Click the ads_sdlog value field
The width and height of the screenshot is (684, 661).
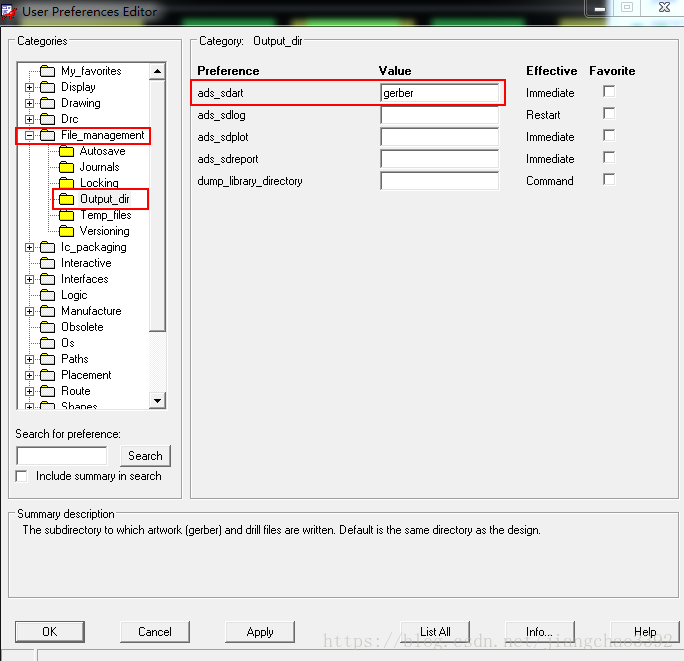click(x=440, y=115)
